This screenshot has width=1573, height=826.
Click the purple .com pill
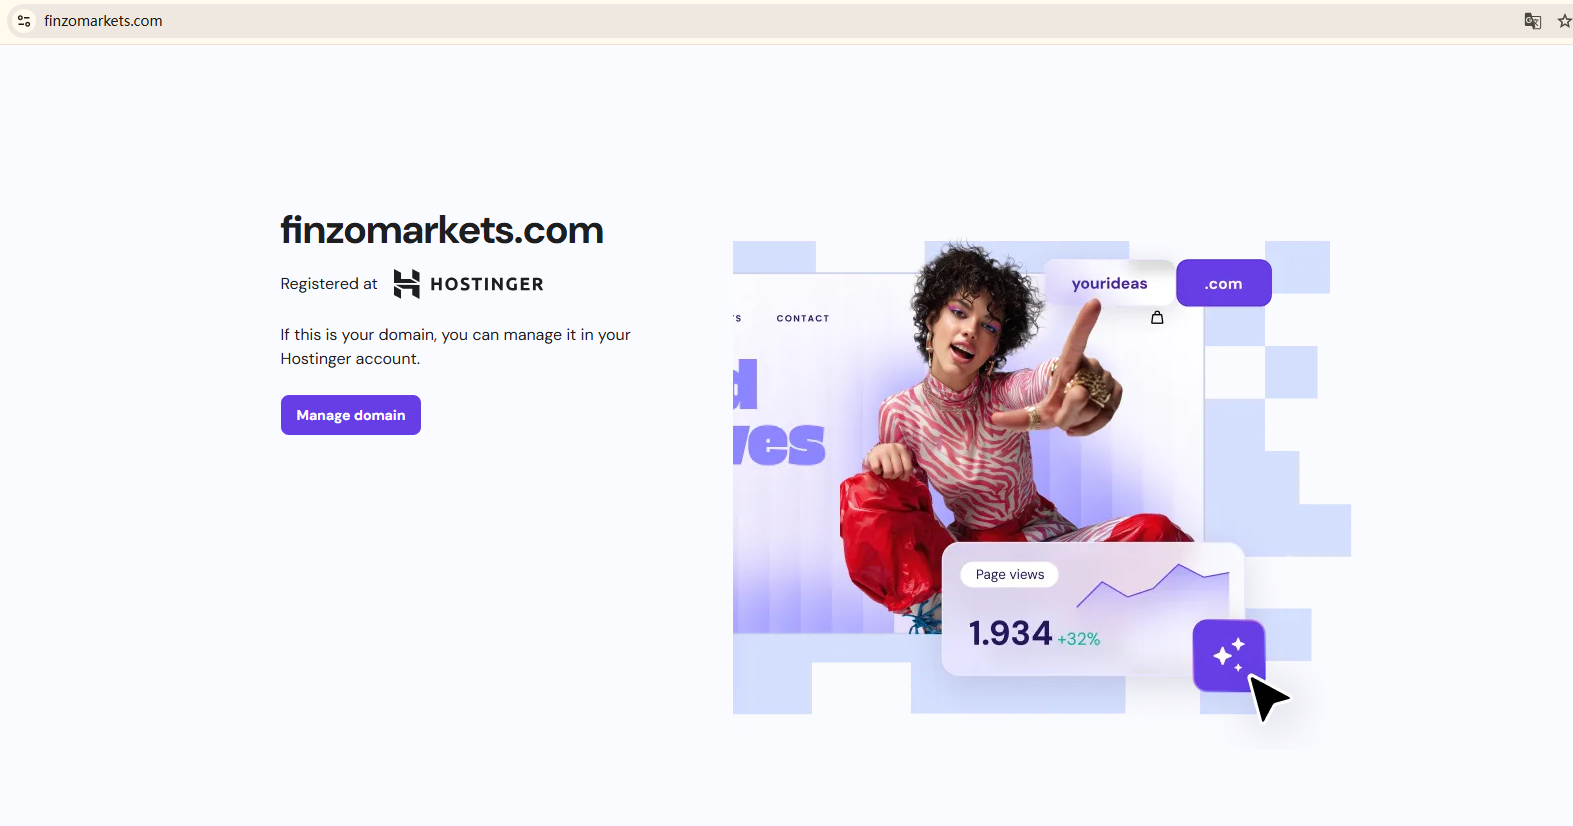coord(1224,283)
